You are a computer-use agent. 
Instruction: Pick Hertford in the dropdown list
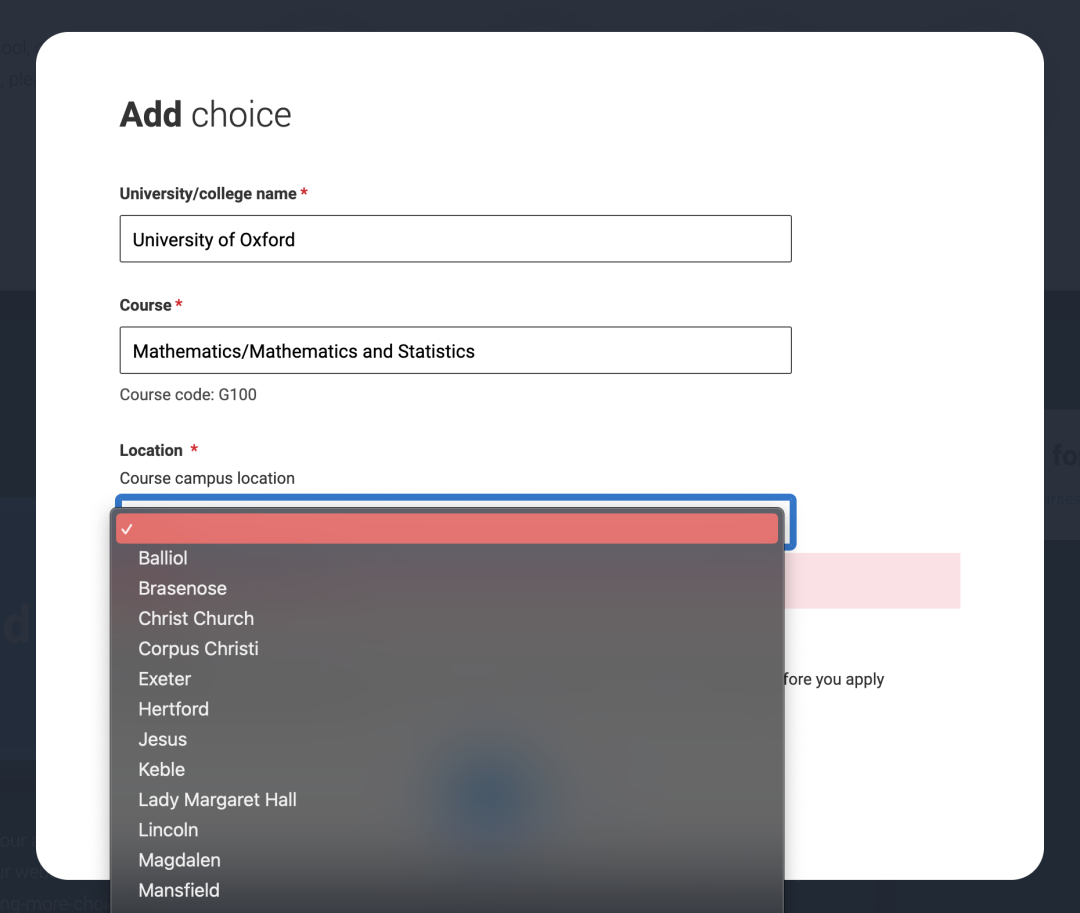click(x=447, y=710)
